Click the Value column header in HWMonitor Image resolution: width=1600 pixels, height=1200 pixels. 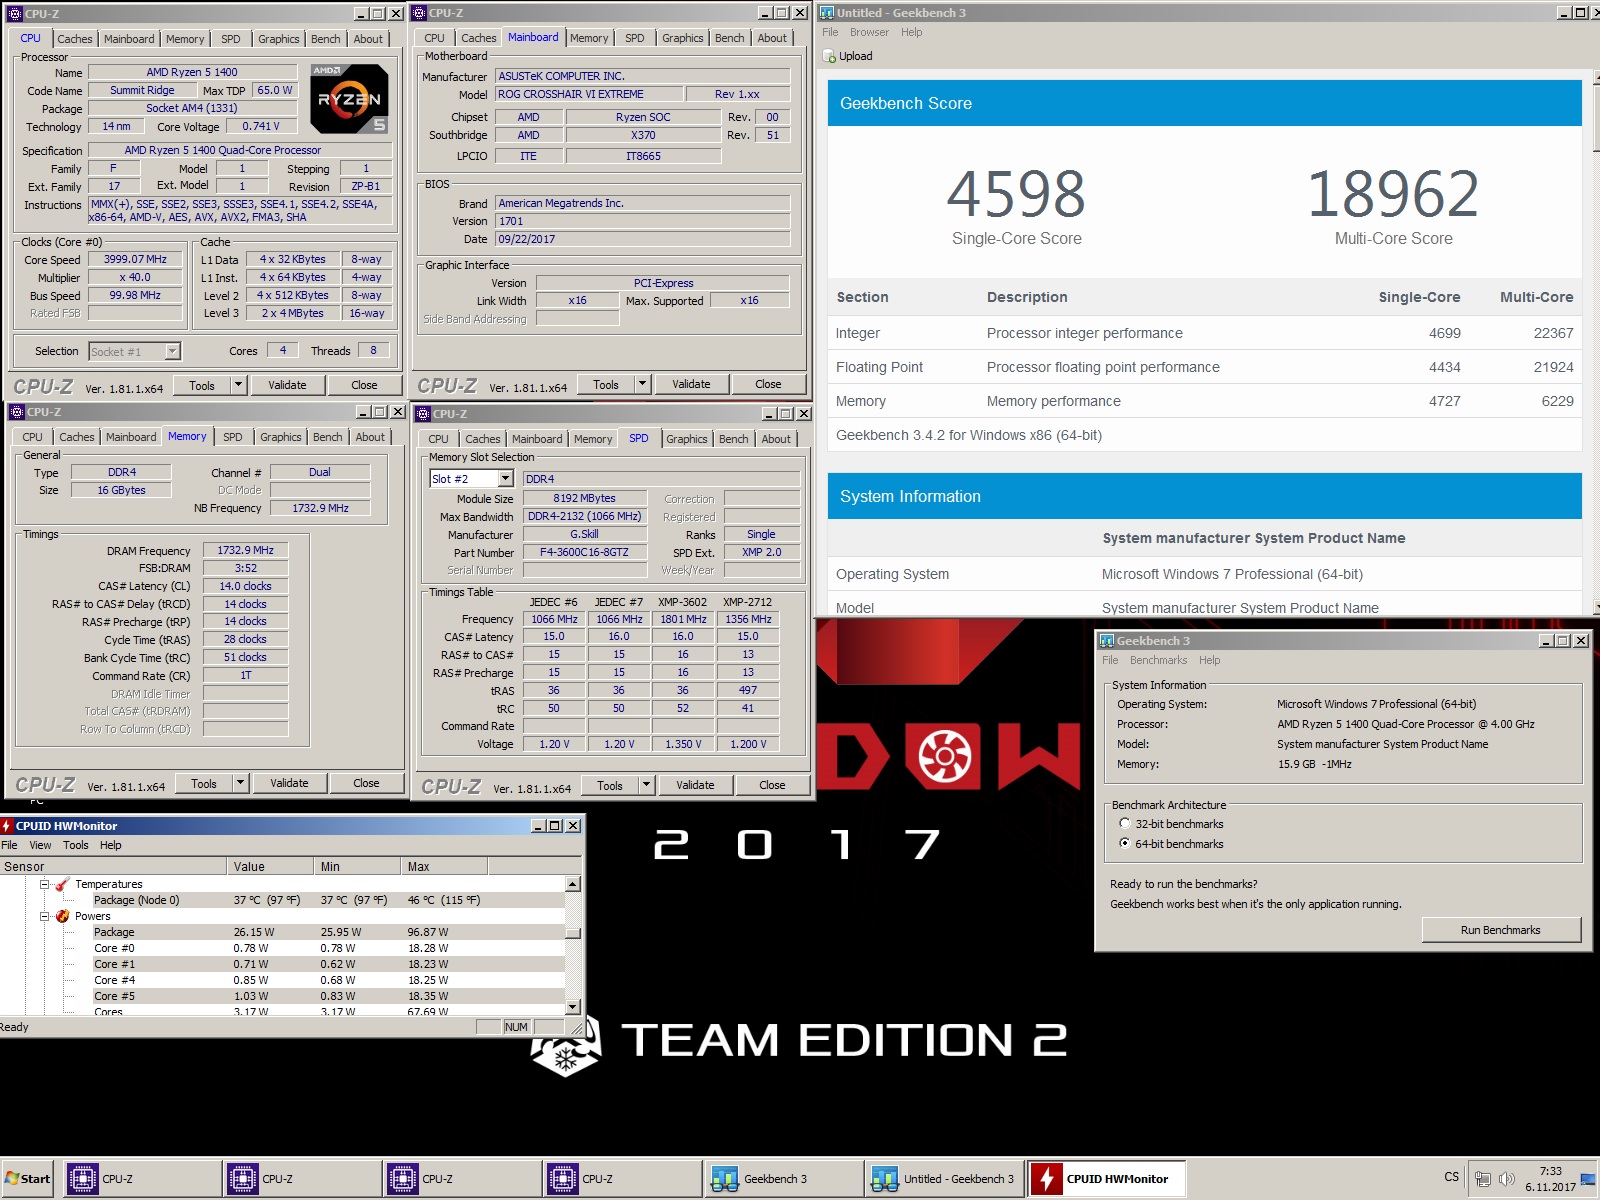pyautogui.click(x=271, y=867)
